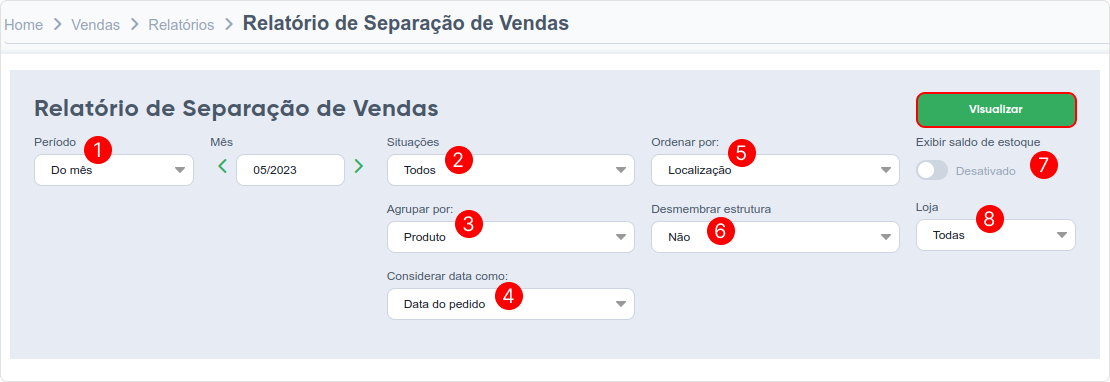
Task: Navigate to Relatórios breadcrumb
Action: point(181,25)
